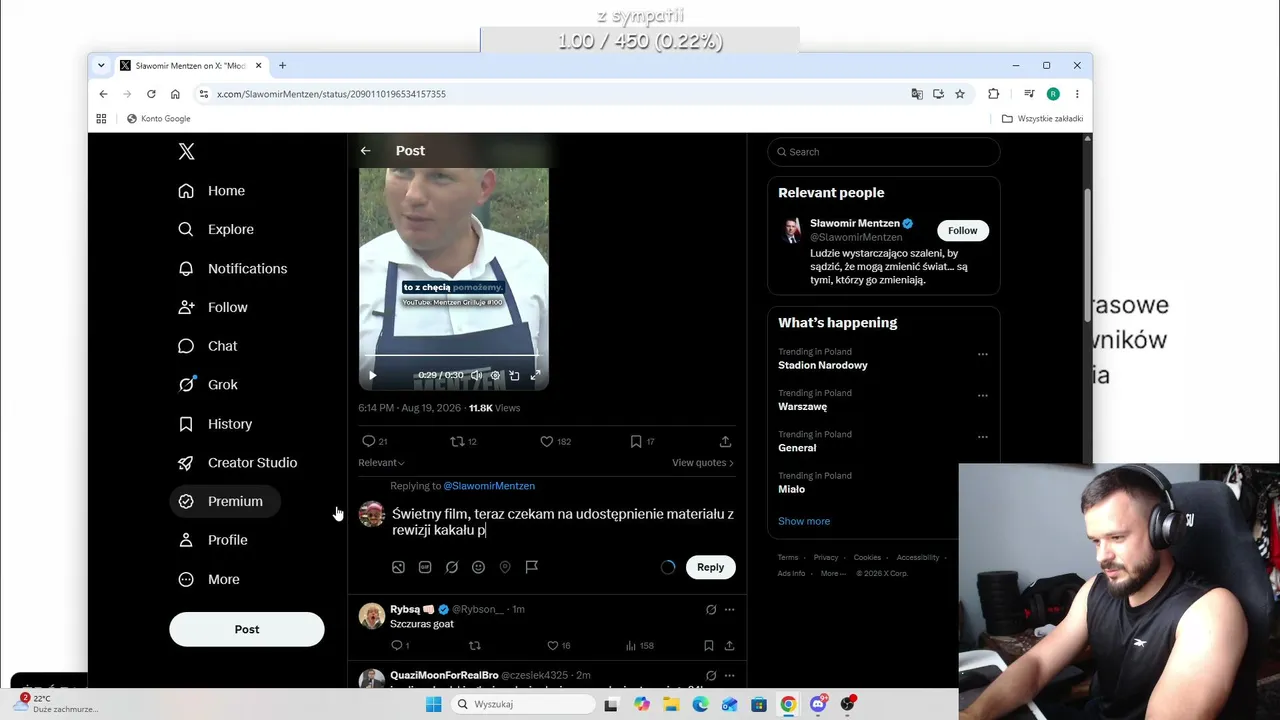Play the video in the post
This screenshot has width=1280, height=720.
373,376
